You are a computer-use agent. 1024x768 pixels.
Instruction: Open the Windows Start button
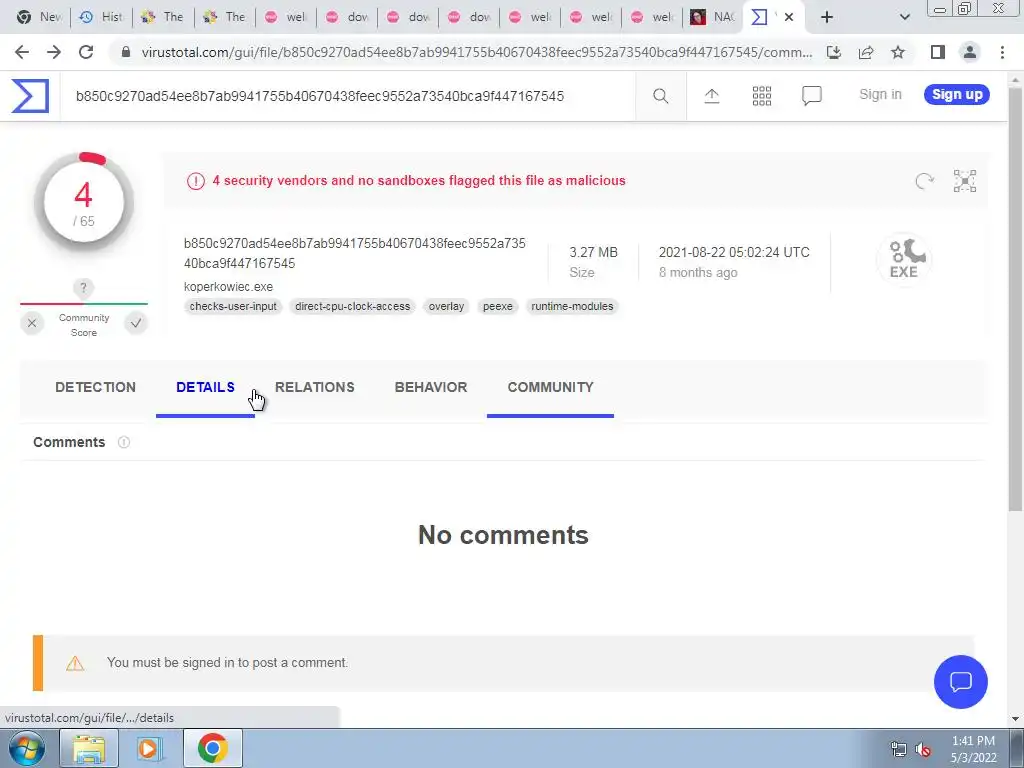[x=27, y=748]
